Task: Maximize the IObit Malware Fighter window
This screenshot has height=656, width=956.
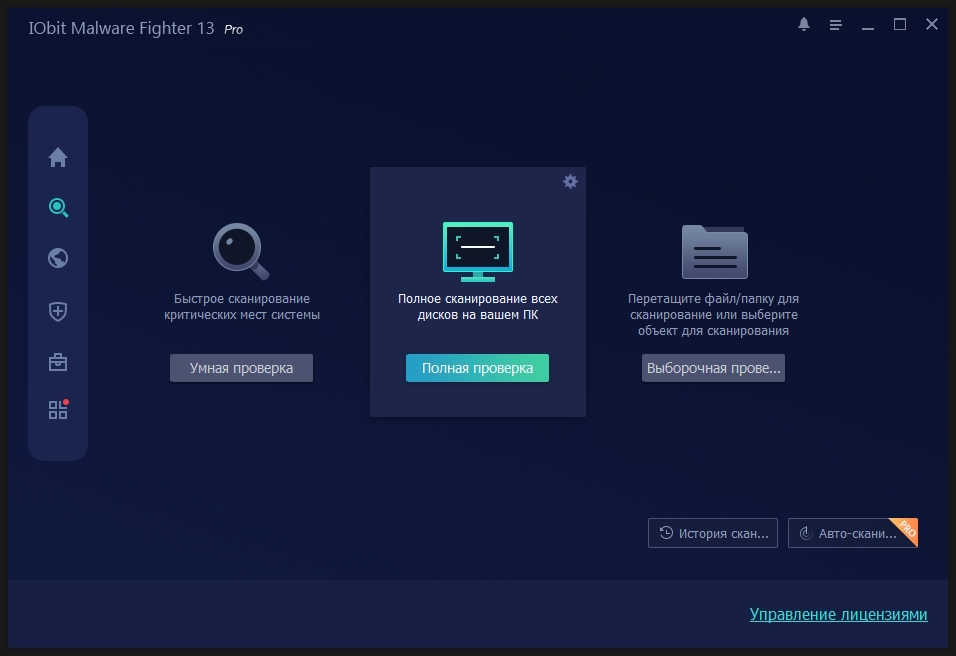Action: 900,25
